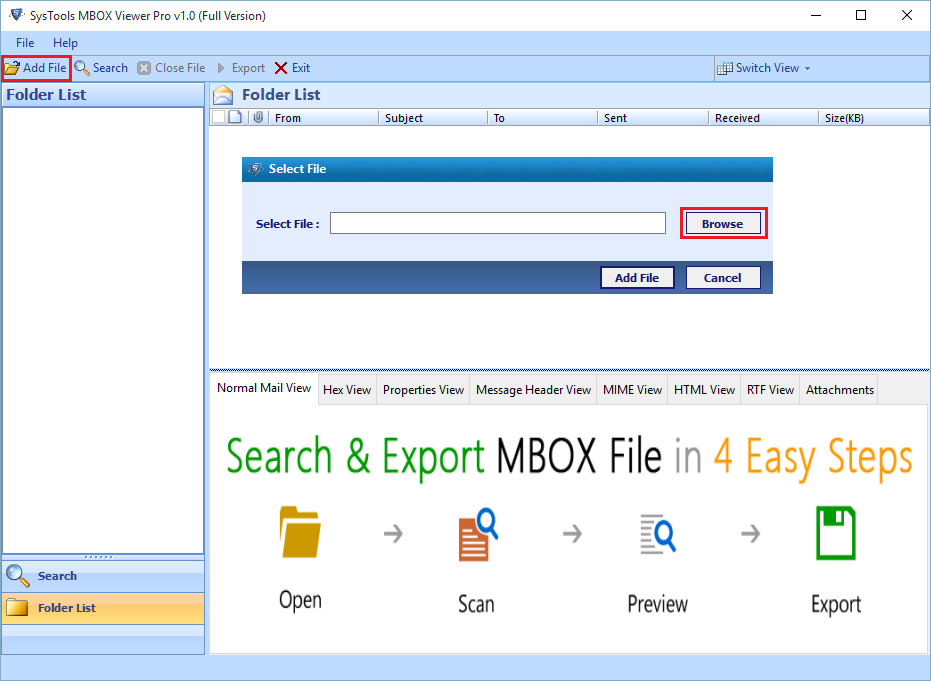931x681 pixels.
Task: Click the page icon column header
Action: 235,117
